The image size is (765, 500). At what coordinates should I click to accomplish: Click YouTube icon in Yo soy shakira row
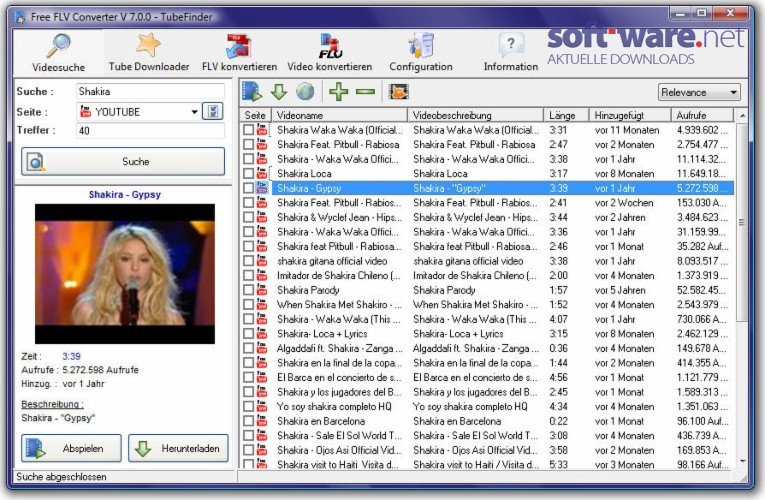point(262,406)
